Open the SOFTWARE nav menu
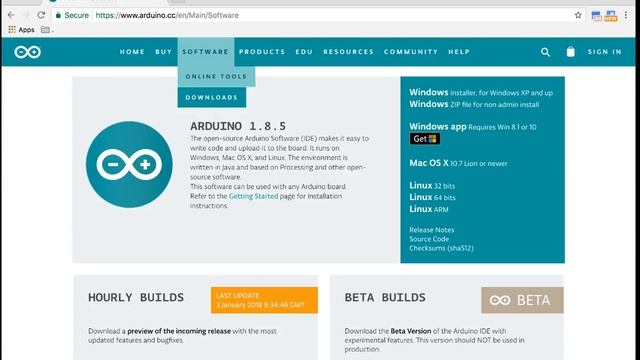 coord(205,52)
